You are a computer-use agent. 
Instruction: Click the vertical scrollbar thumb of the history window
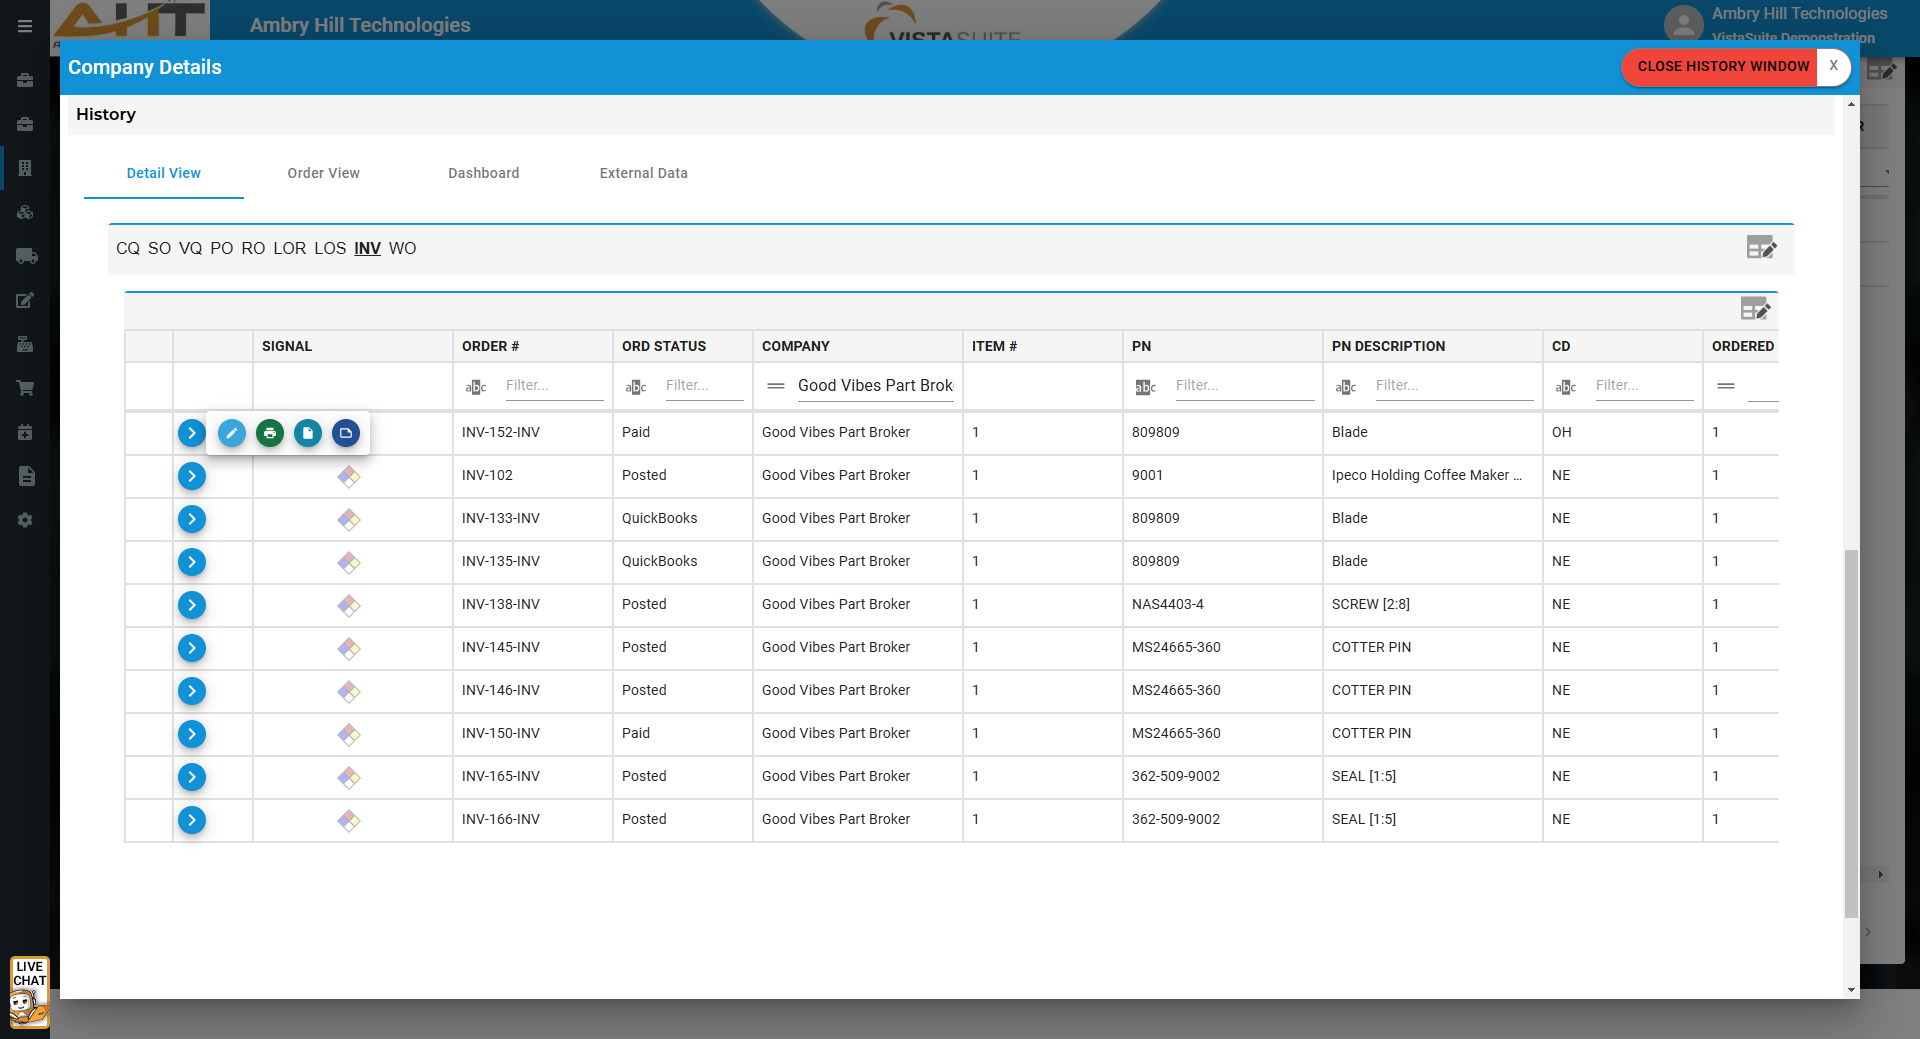[1851, 730]
